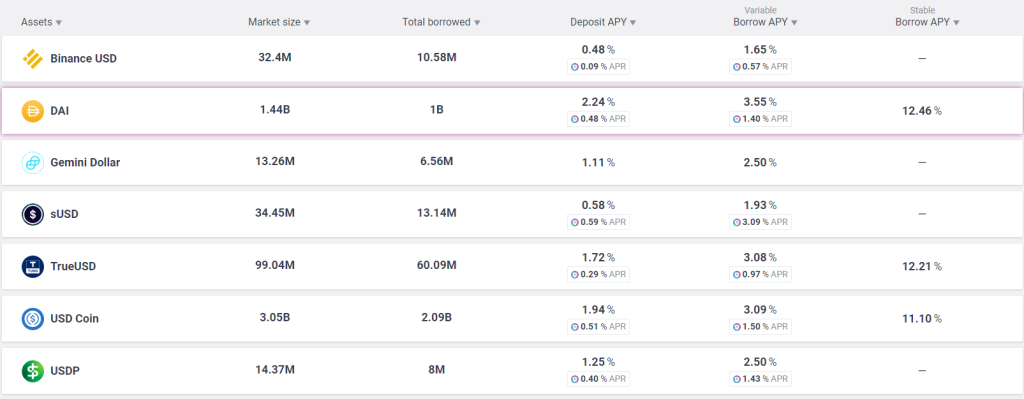
Task: Sort by Market size column
Action: pos(279,22)
